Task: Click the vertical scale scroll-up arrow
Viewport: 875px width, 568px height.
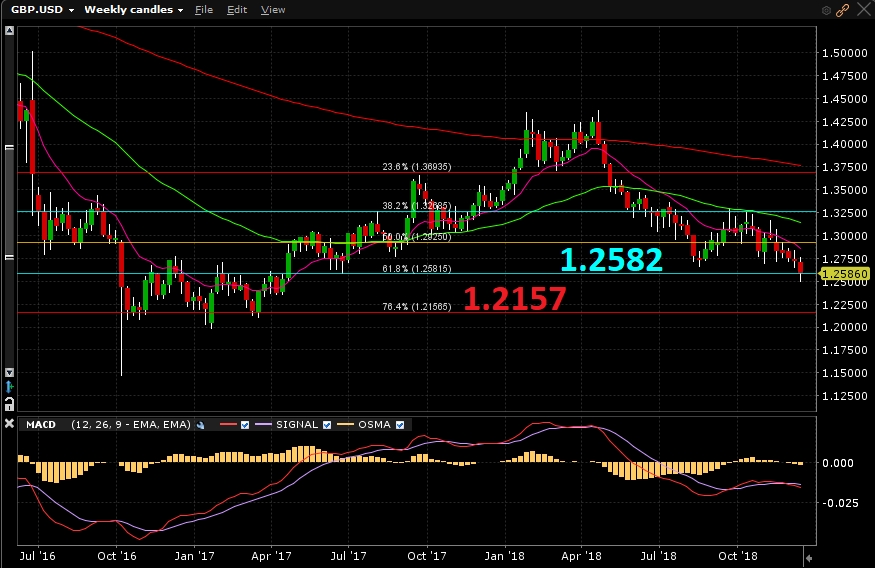Action: pyautogui.click(x=9, y=31)
